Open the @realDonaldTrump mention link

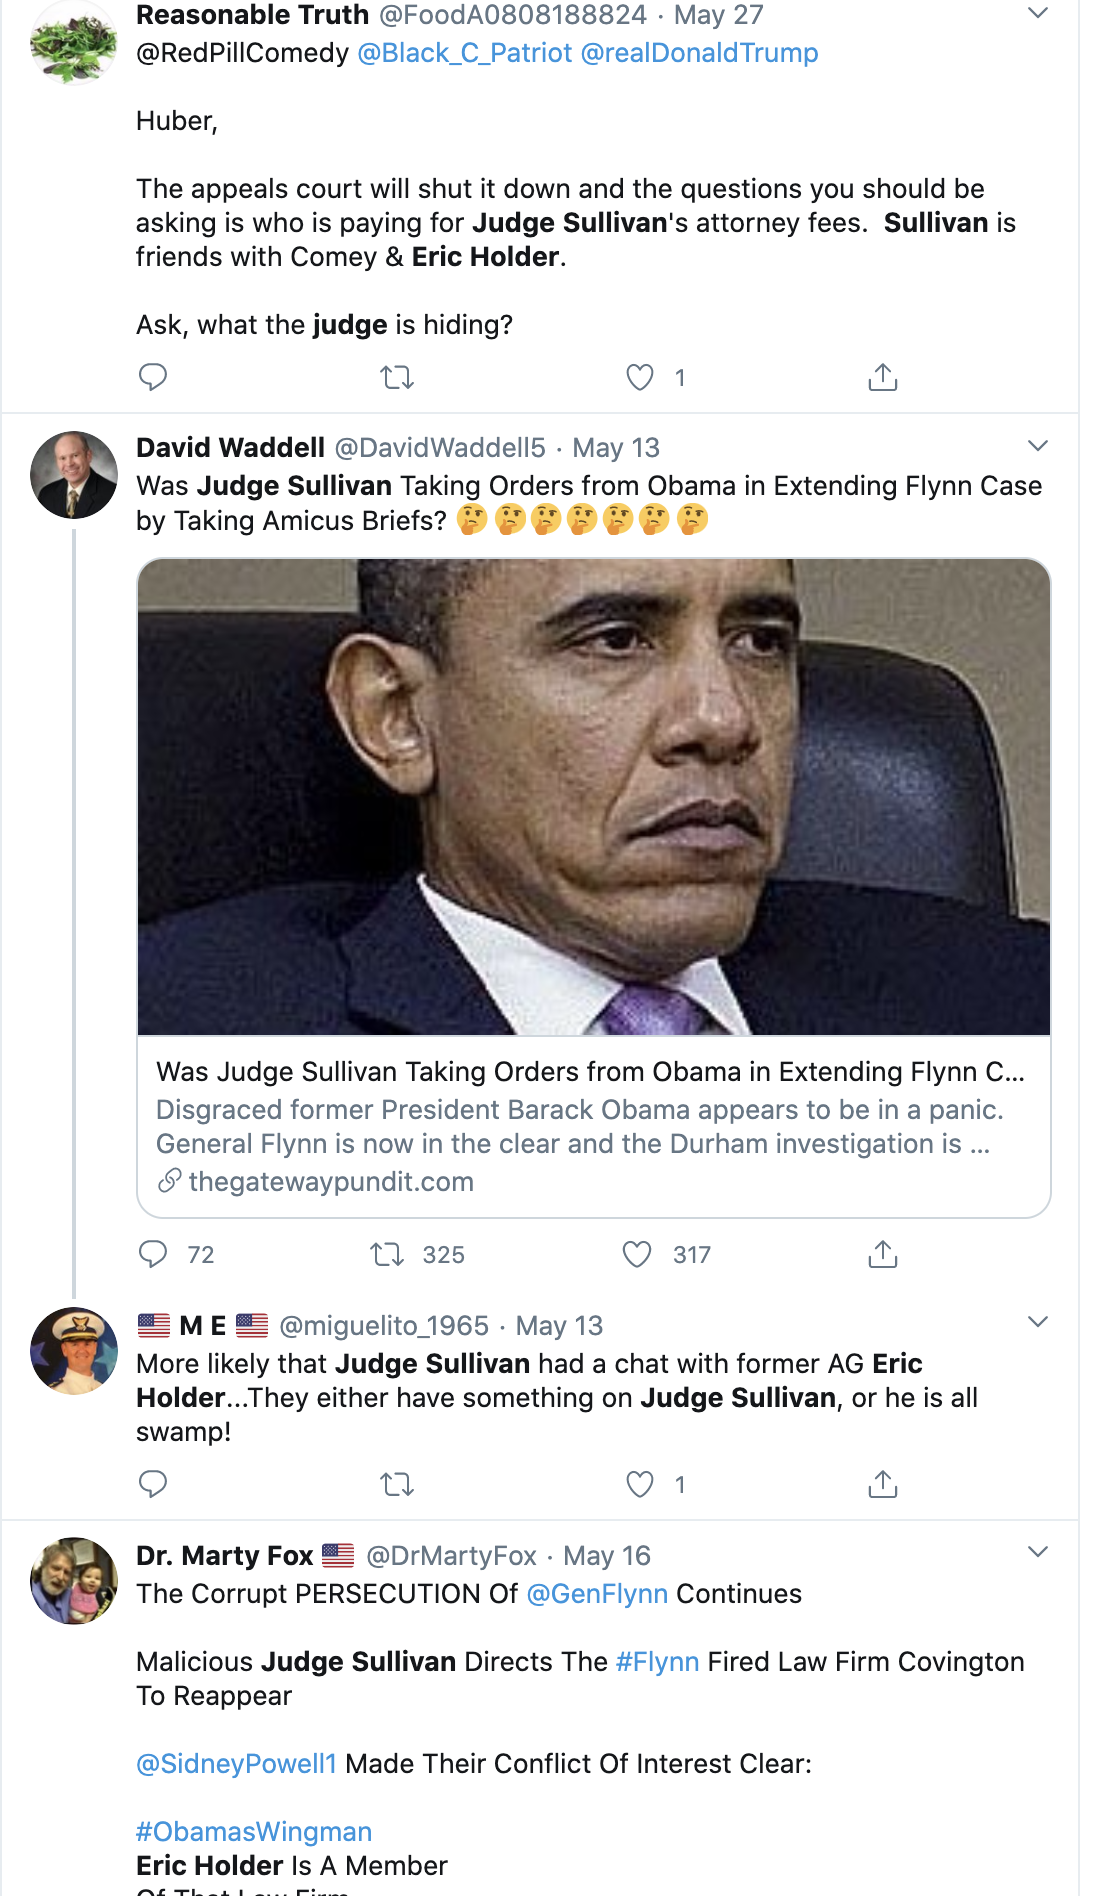point(699,53)
